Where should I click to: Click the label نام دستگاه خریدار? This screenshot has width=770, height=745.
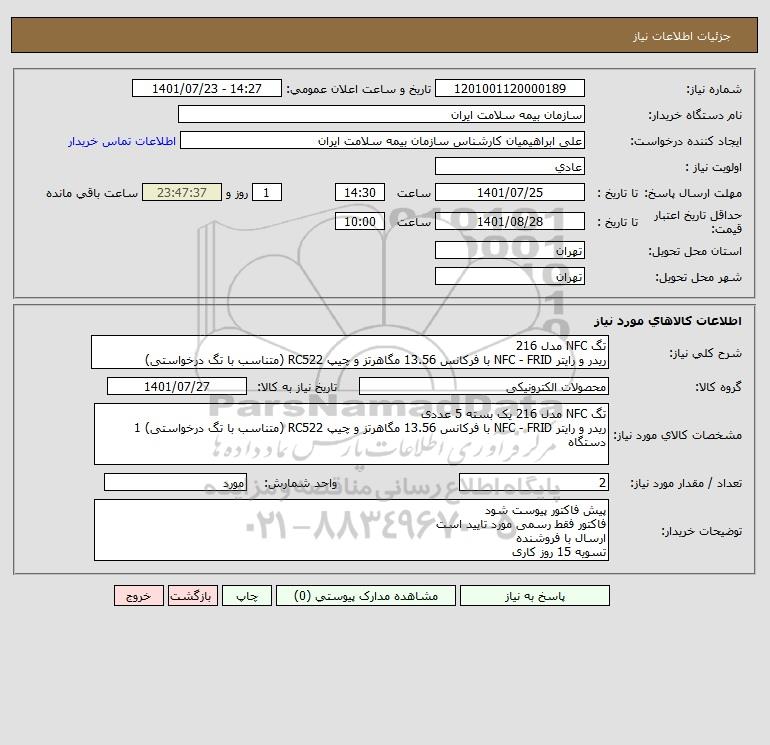tap(695, 115)
